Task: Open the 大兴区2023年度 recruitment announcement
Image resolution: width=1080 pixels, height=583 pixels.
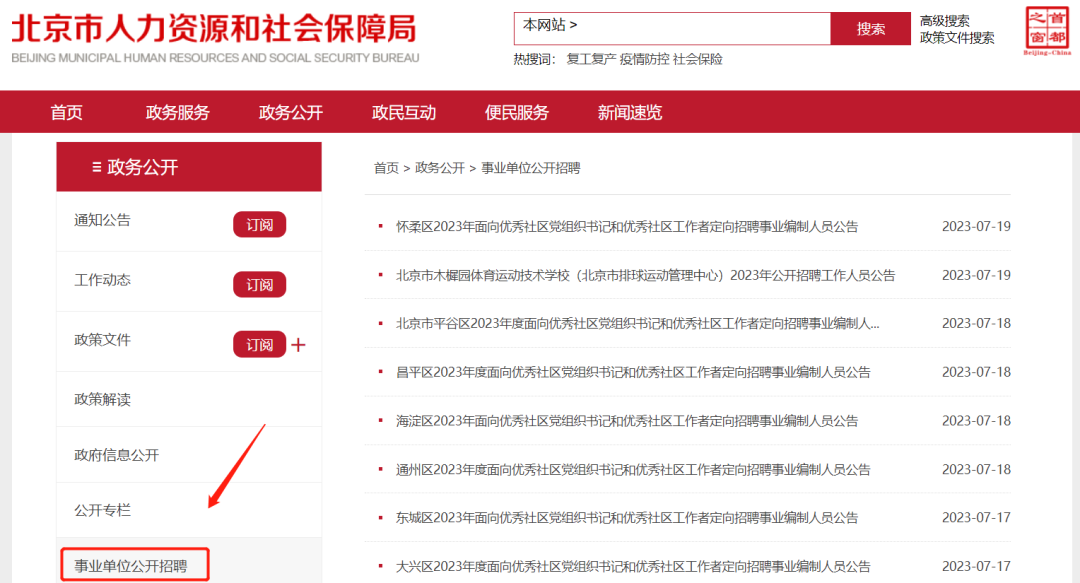Action: [633, 567]
